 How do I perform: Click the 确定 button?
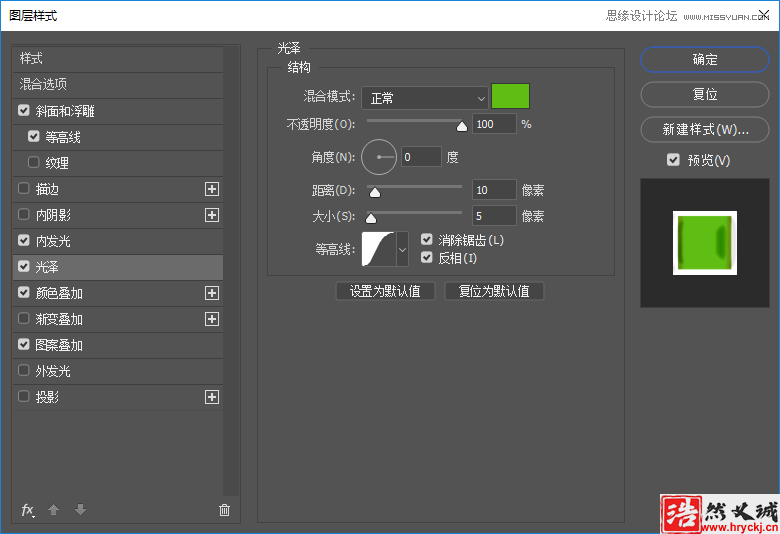(705, 60)
